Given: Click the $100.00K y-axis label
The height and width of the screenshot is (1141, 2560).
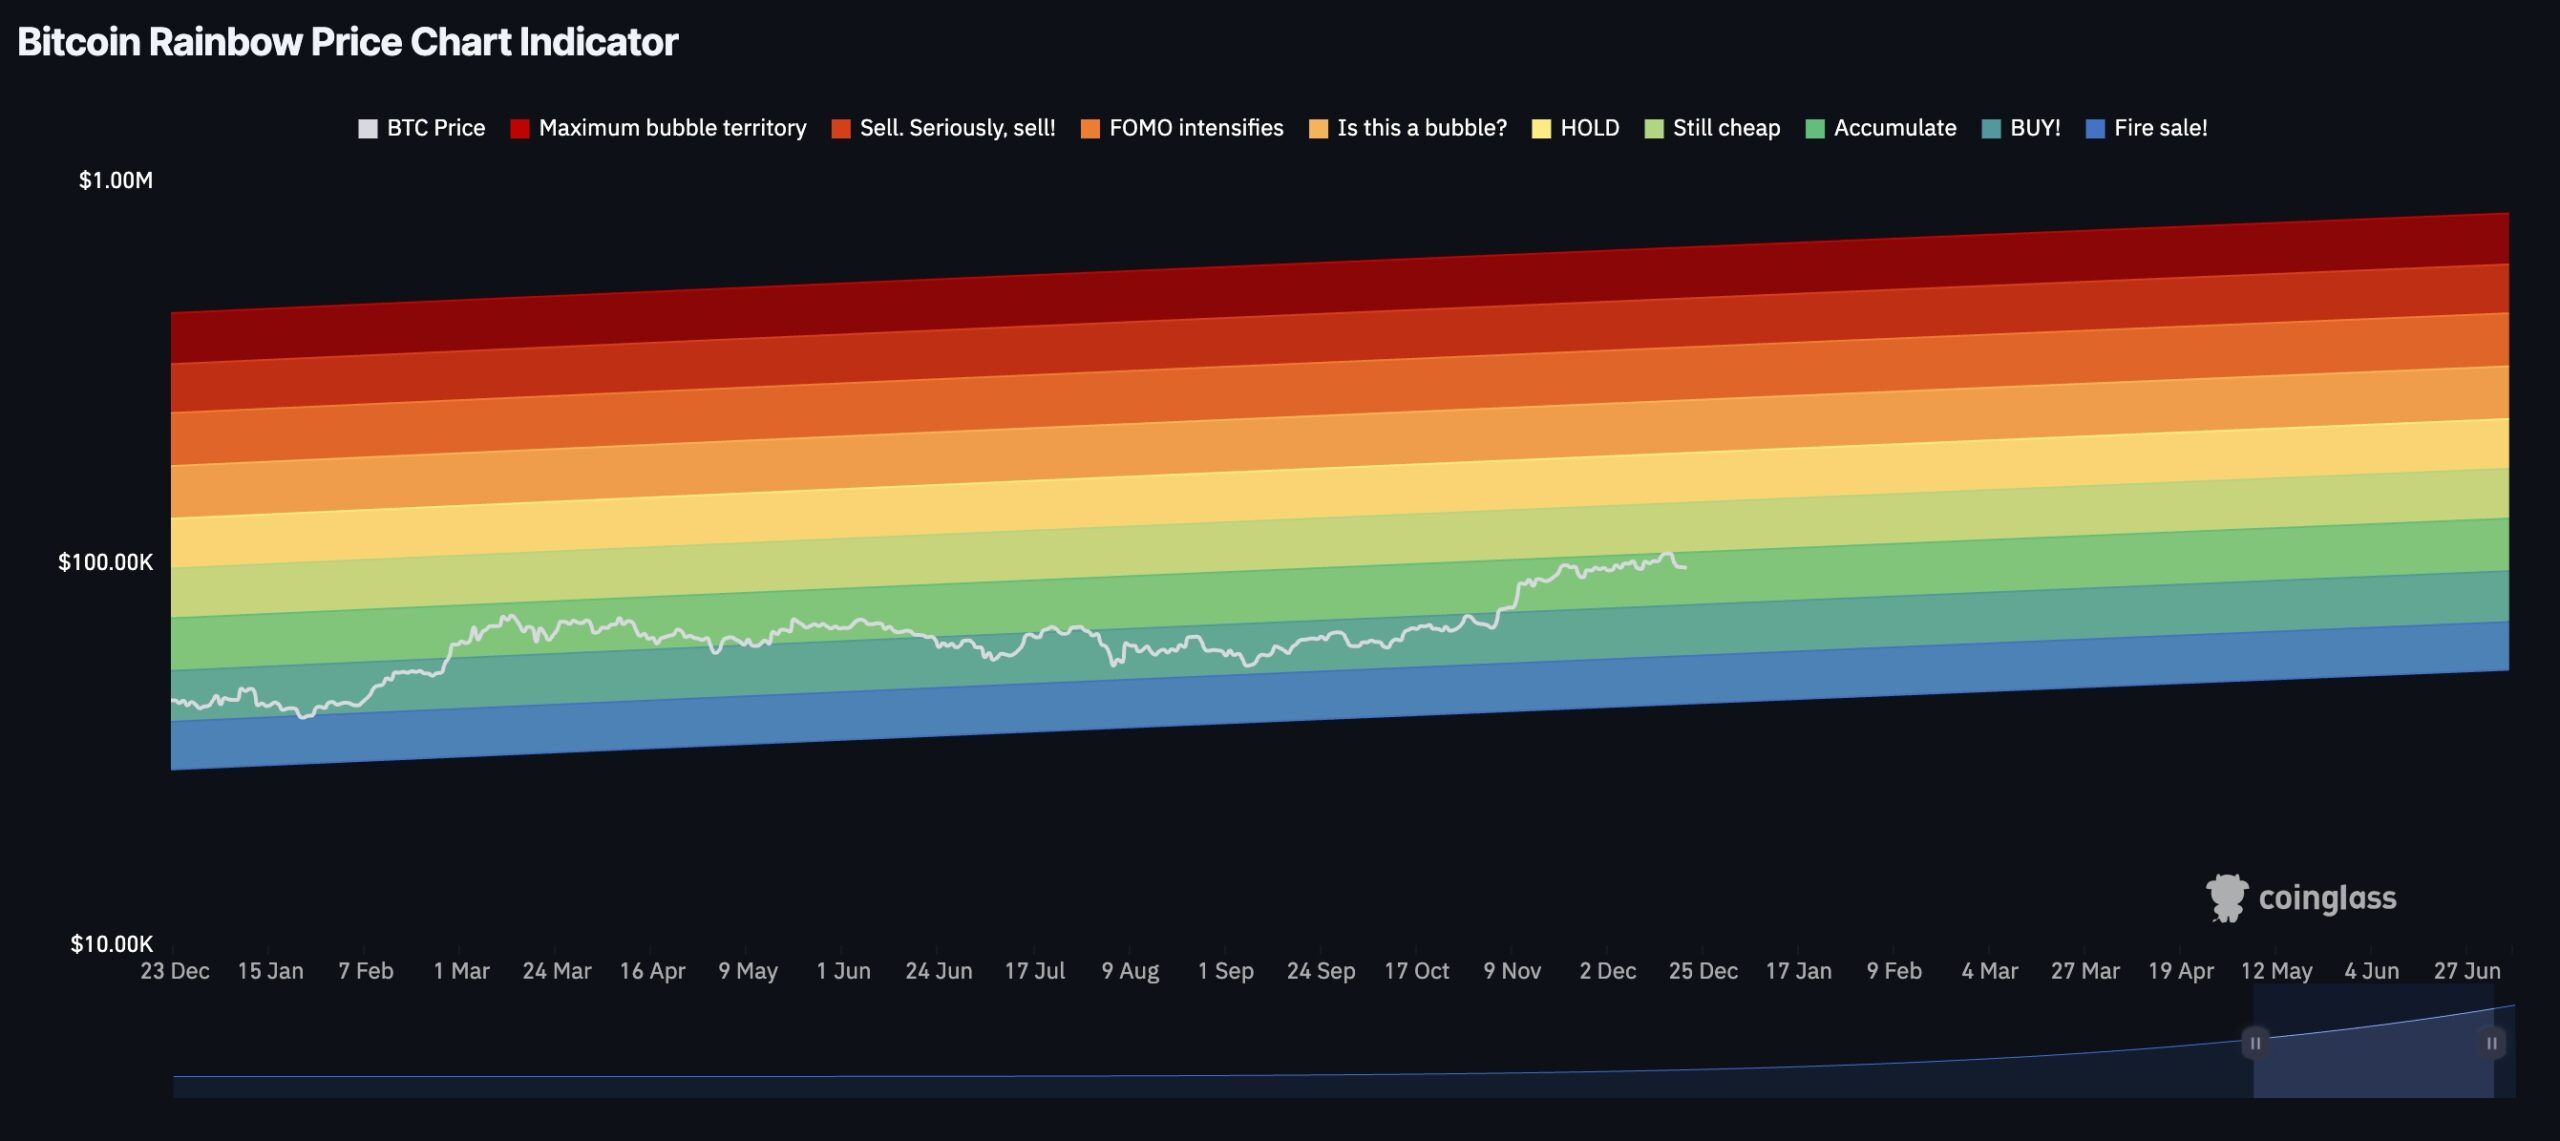Looking at the screenshot, I should [x=106, y=562].
